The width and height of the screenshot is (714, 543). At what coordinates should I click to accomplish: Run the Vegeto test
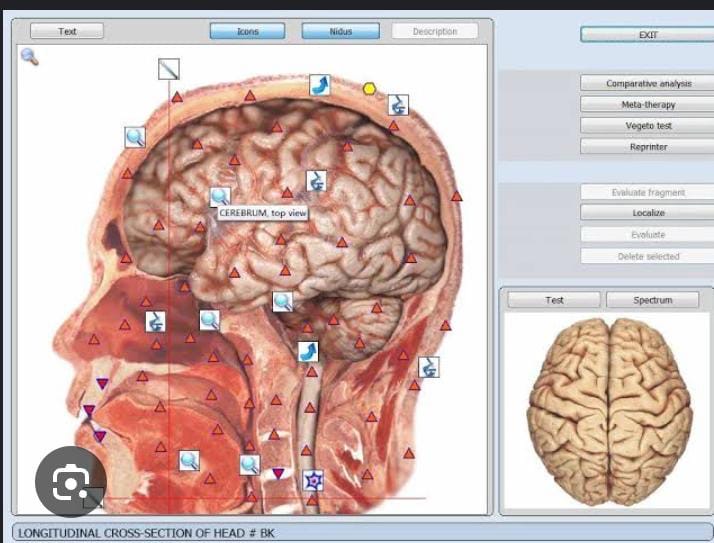648,125
